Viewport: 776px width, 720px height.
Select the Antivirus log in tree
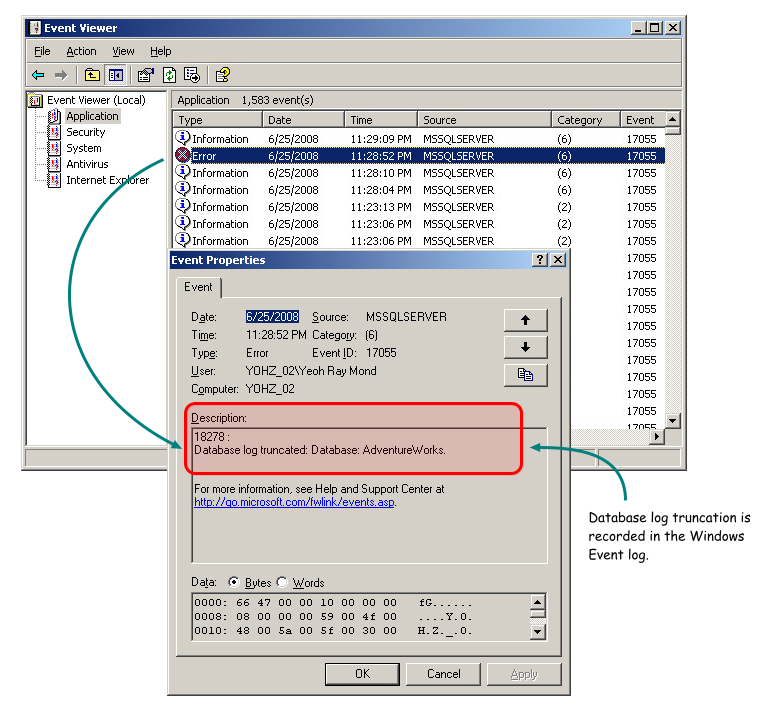[x=87, y=164]
